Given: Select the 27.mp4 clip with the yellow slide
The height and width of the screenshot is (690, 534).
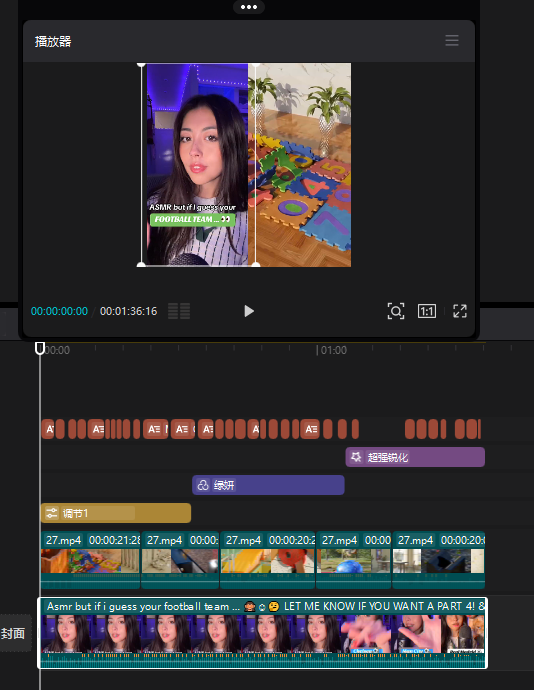Looking at the screenshot, I should click(x=268, y=560).
